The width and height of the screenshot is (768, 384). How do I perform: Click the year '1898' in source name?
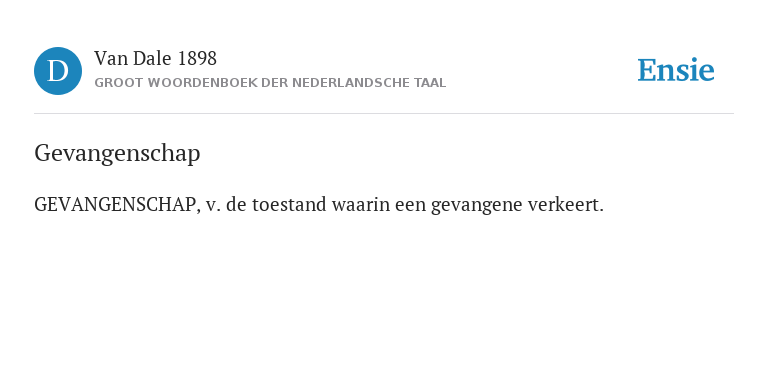click(197, 59)
